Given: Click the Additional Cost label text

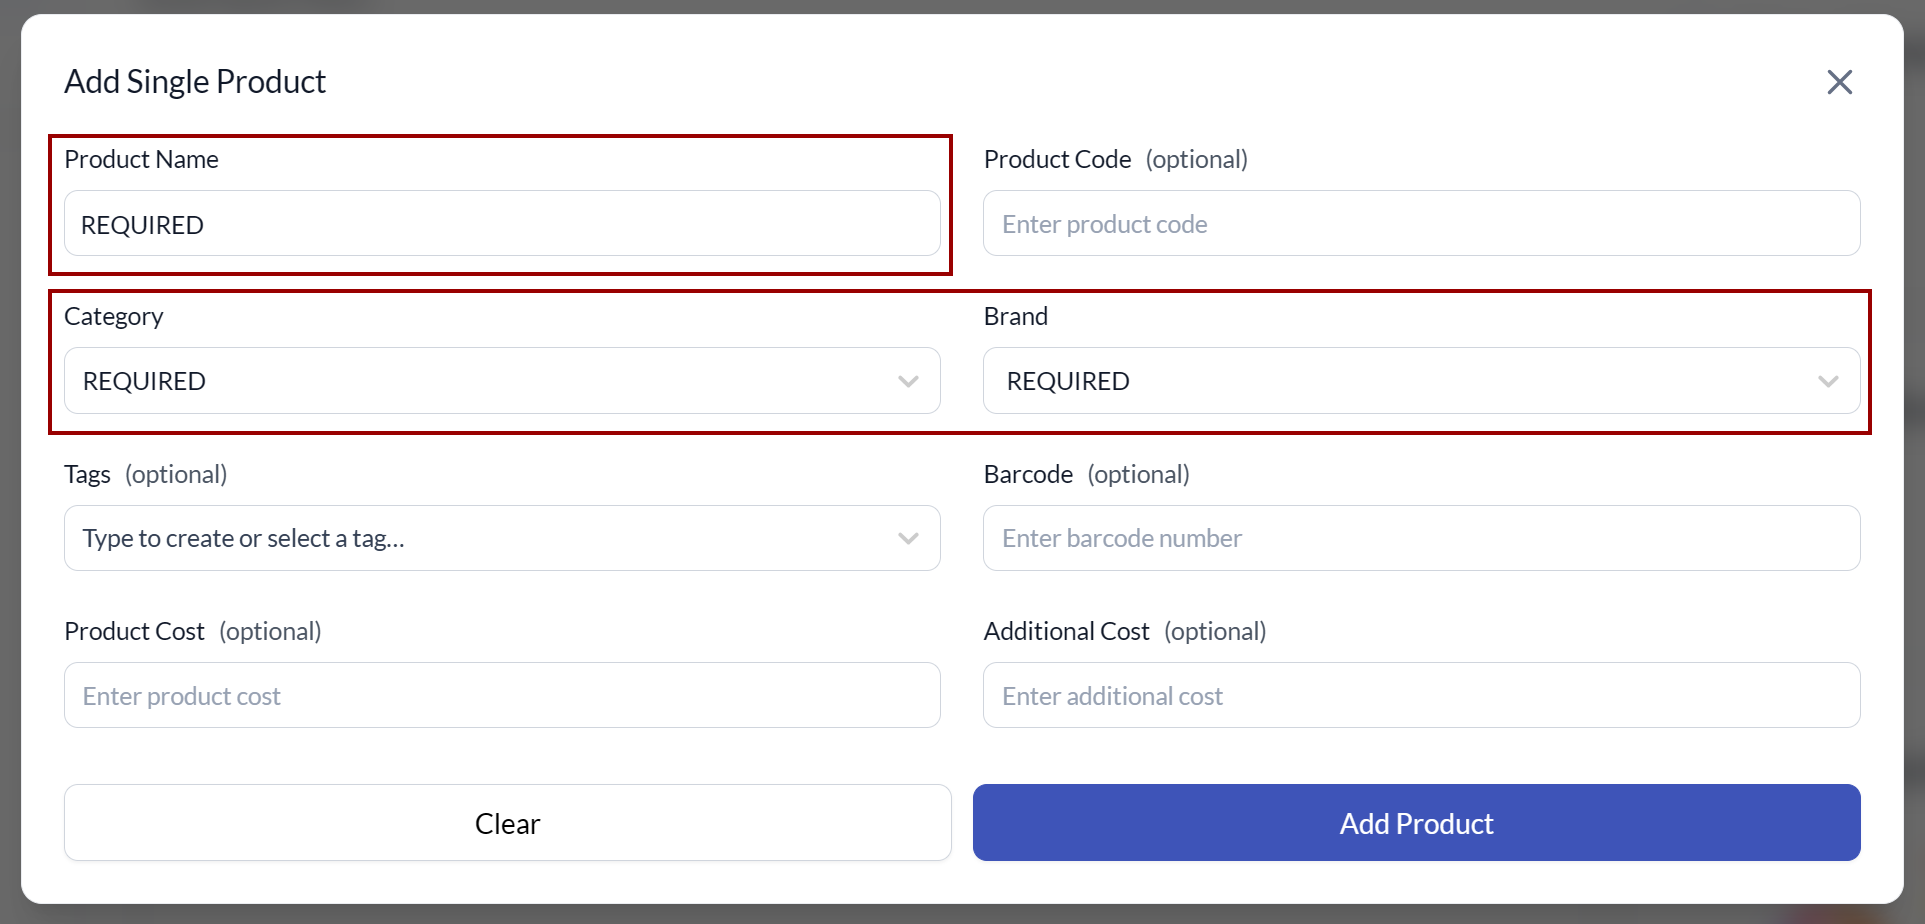Looking at the screenshot, I should [x=1066, y=632].
